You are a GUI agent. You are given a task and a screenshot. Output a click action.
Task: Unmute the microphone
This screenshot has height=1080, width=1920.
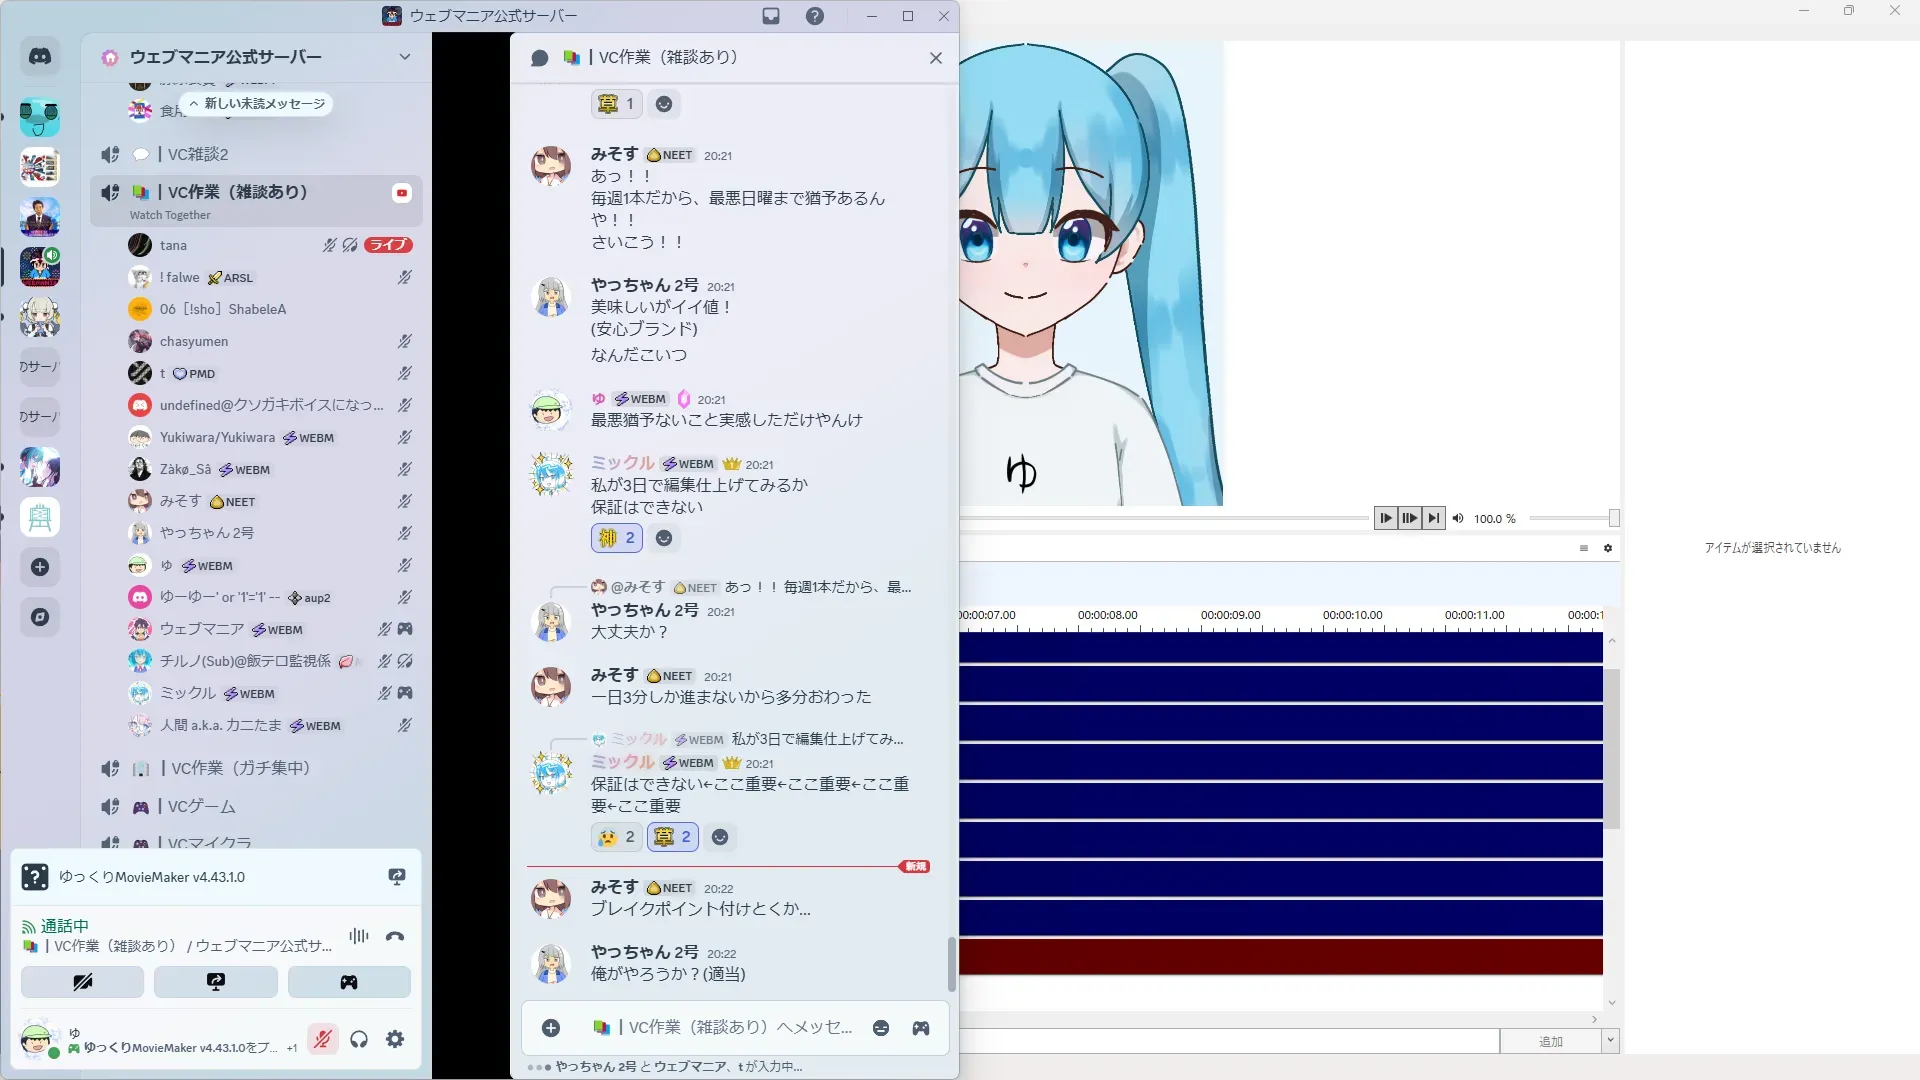(x=322, y=1040)
